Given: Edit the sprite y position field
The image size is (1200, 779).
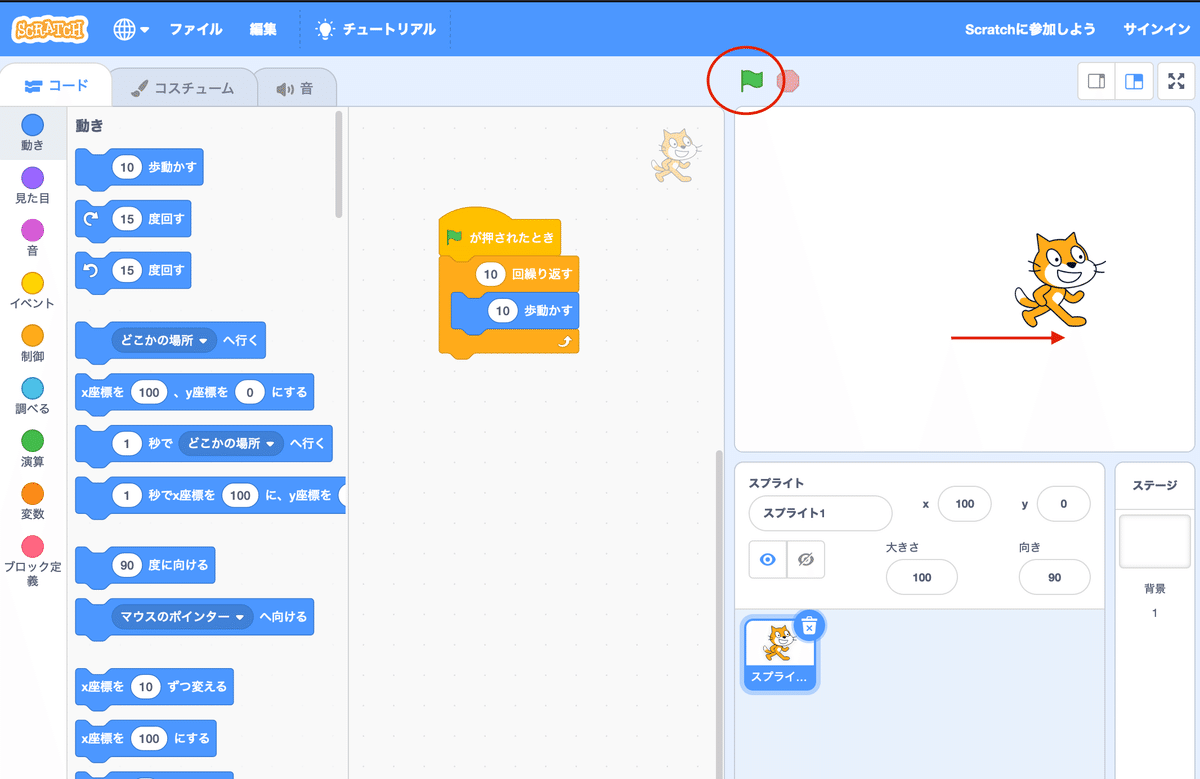Looking at the screenshot, I should pyautogui.click(x=1063, y=504).
